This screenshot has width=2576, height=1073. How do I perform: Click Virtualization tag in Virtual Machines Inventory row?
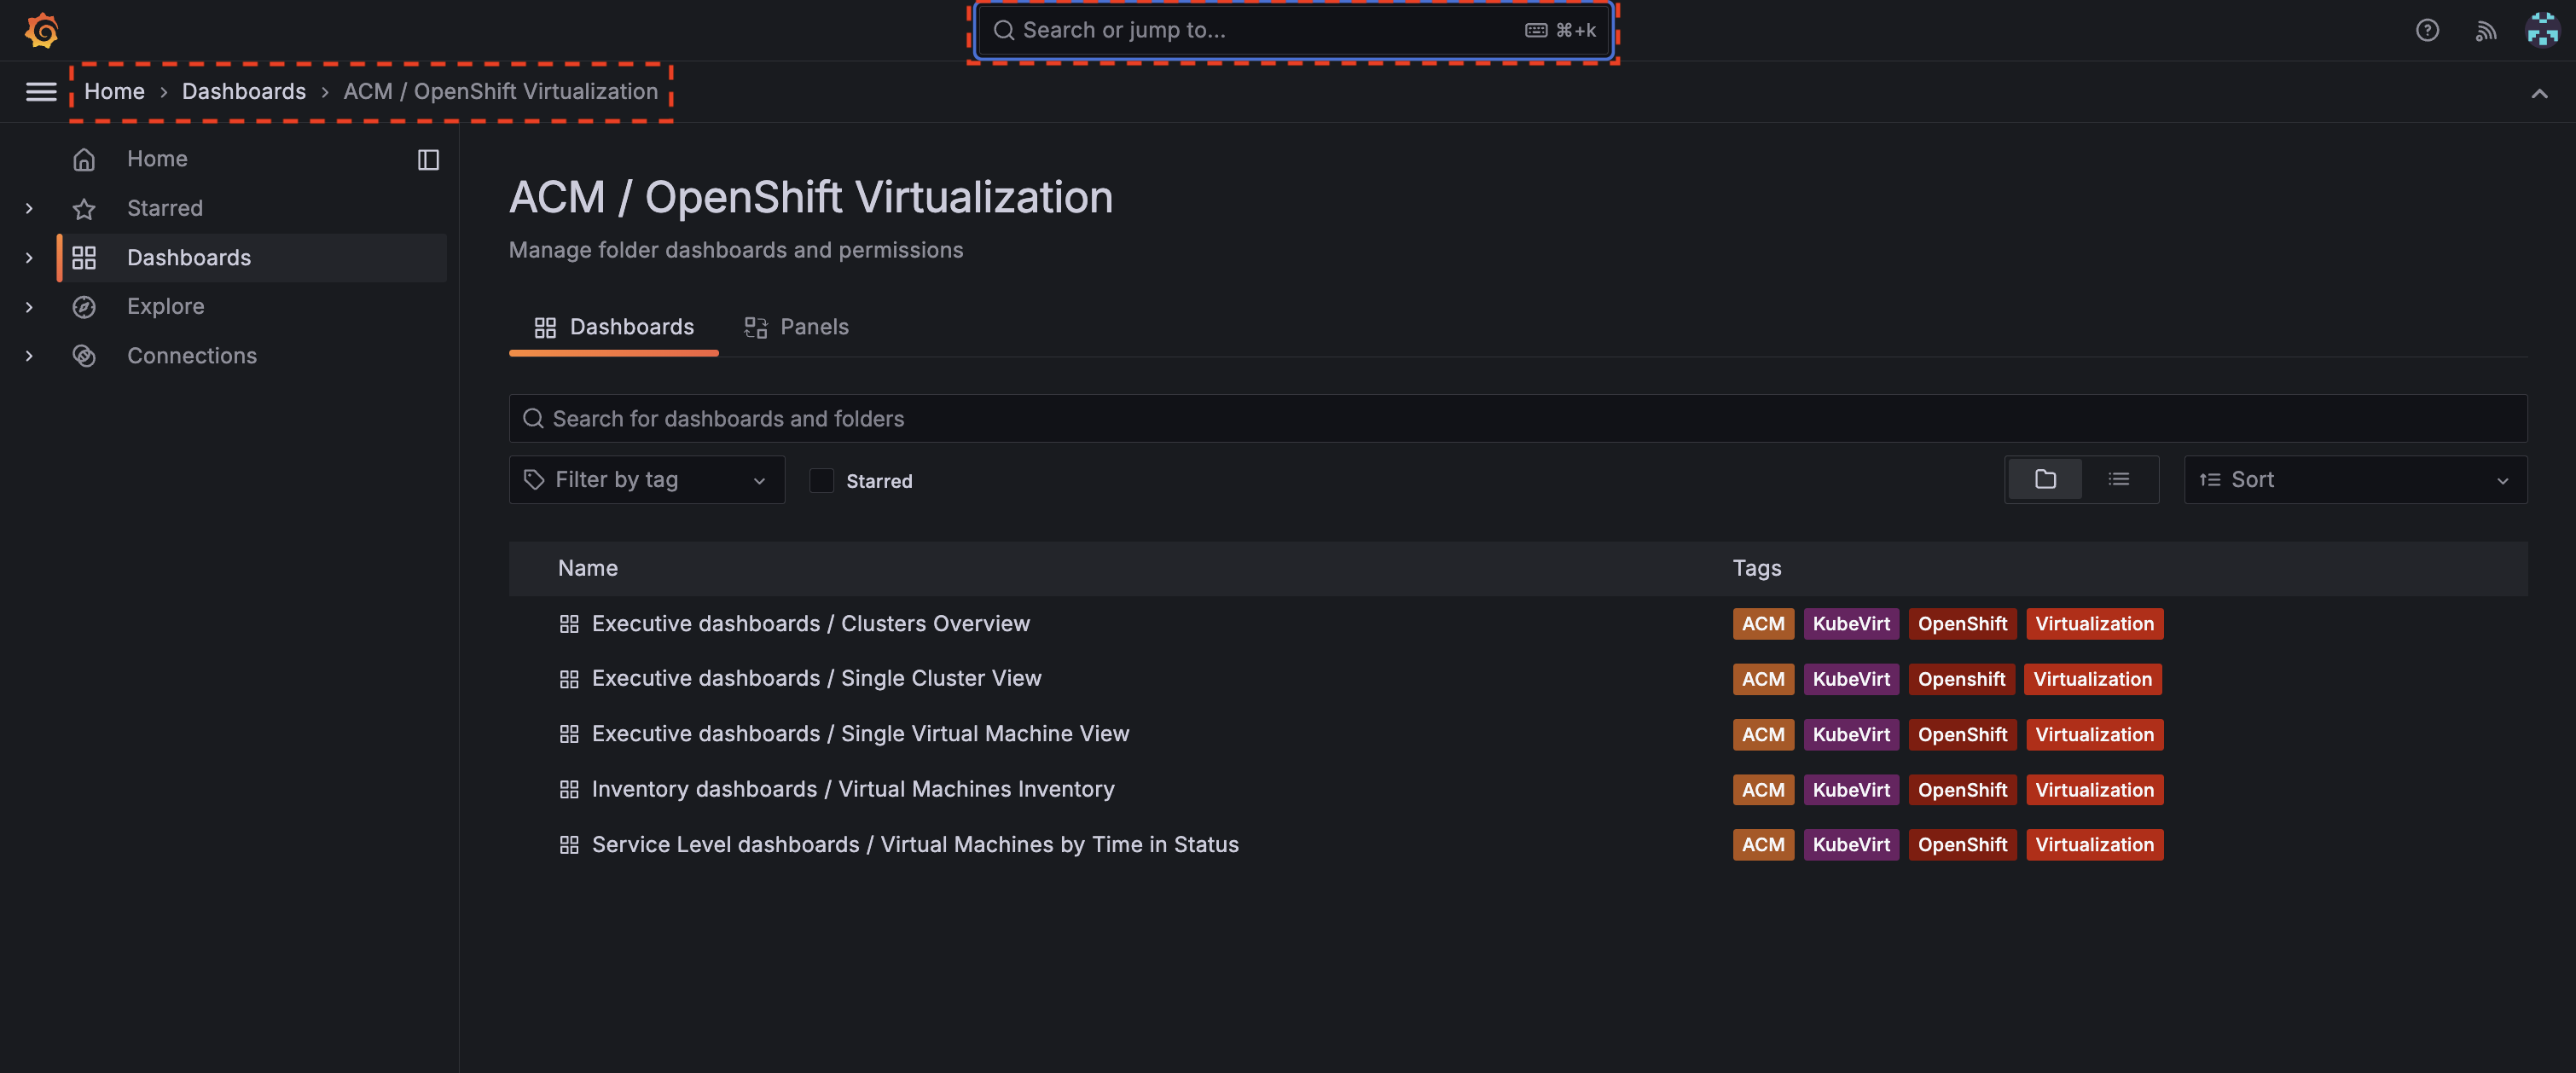(x=2094, y=790)
